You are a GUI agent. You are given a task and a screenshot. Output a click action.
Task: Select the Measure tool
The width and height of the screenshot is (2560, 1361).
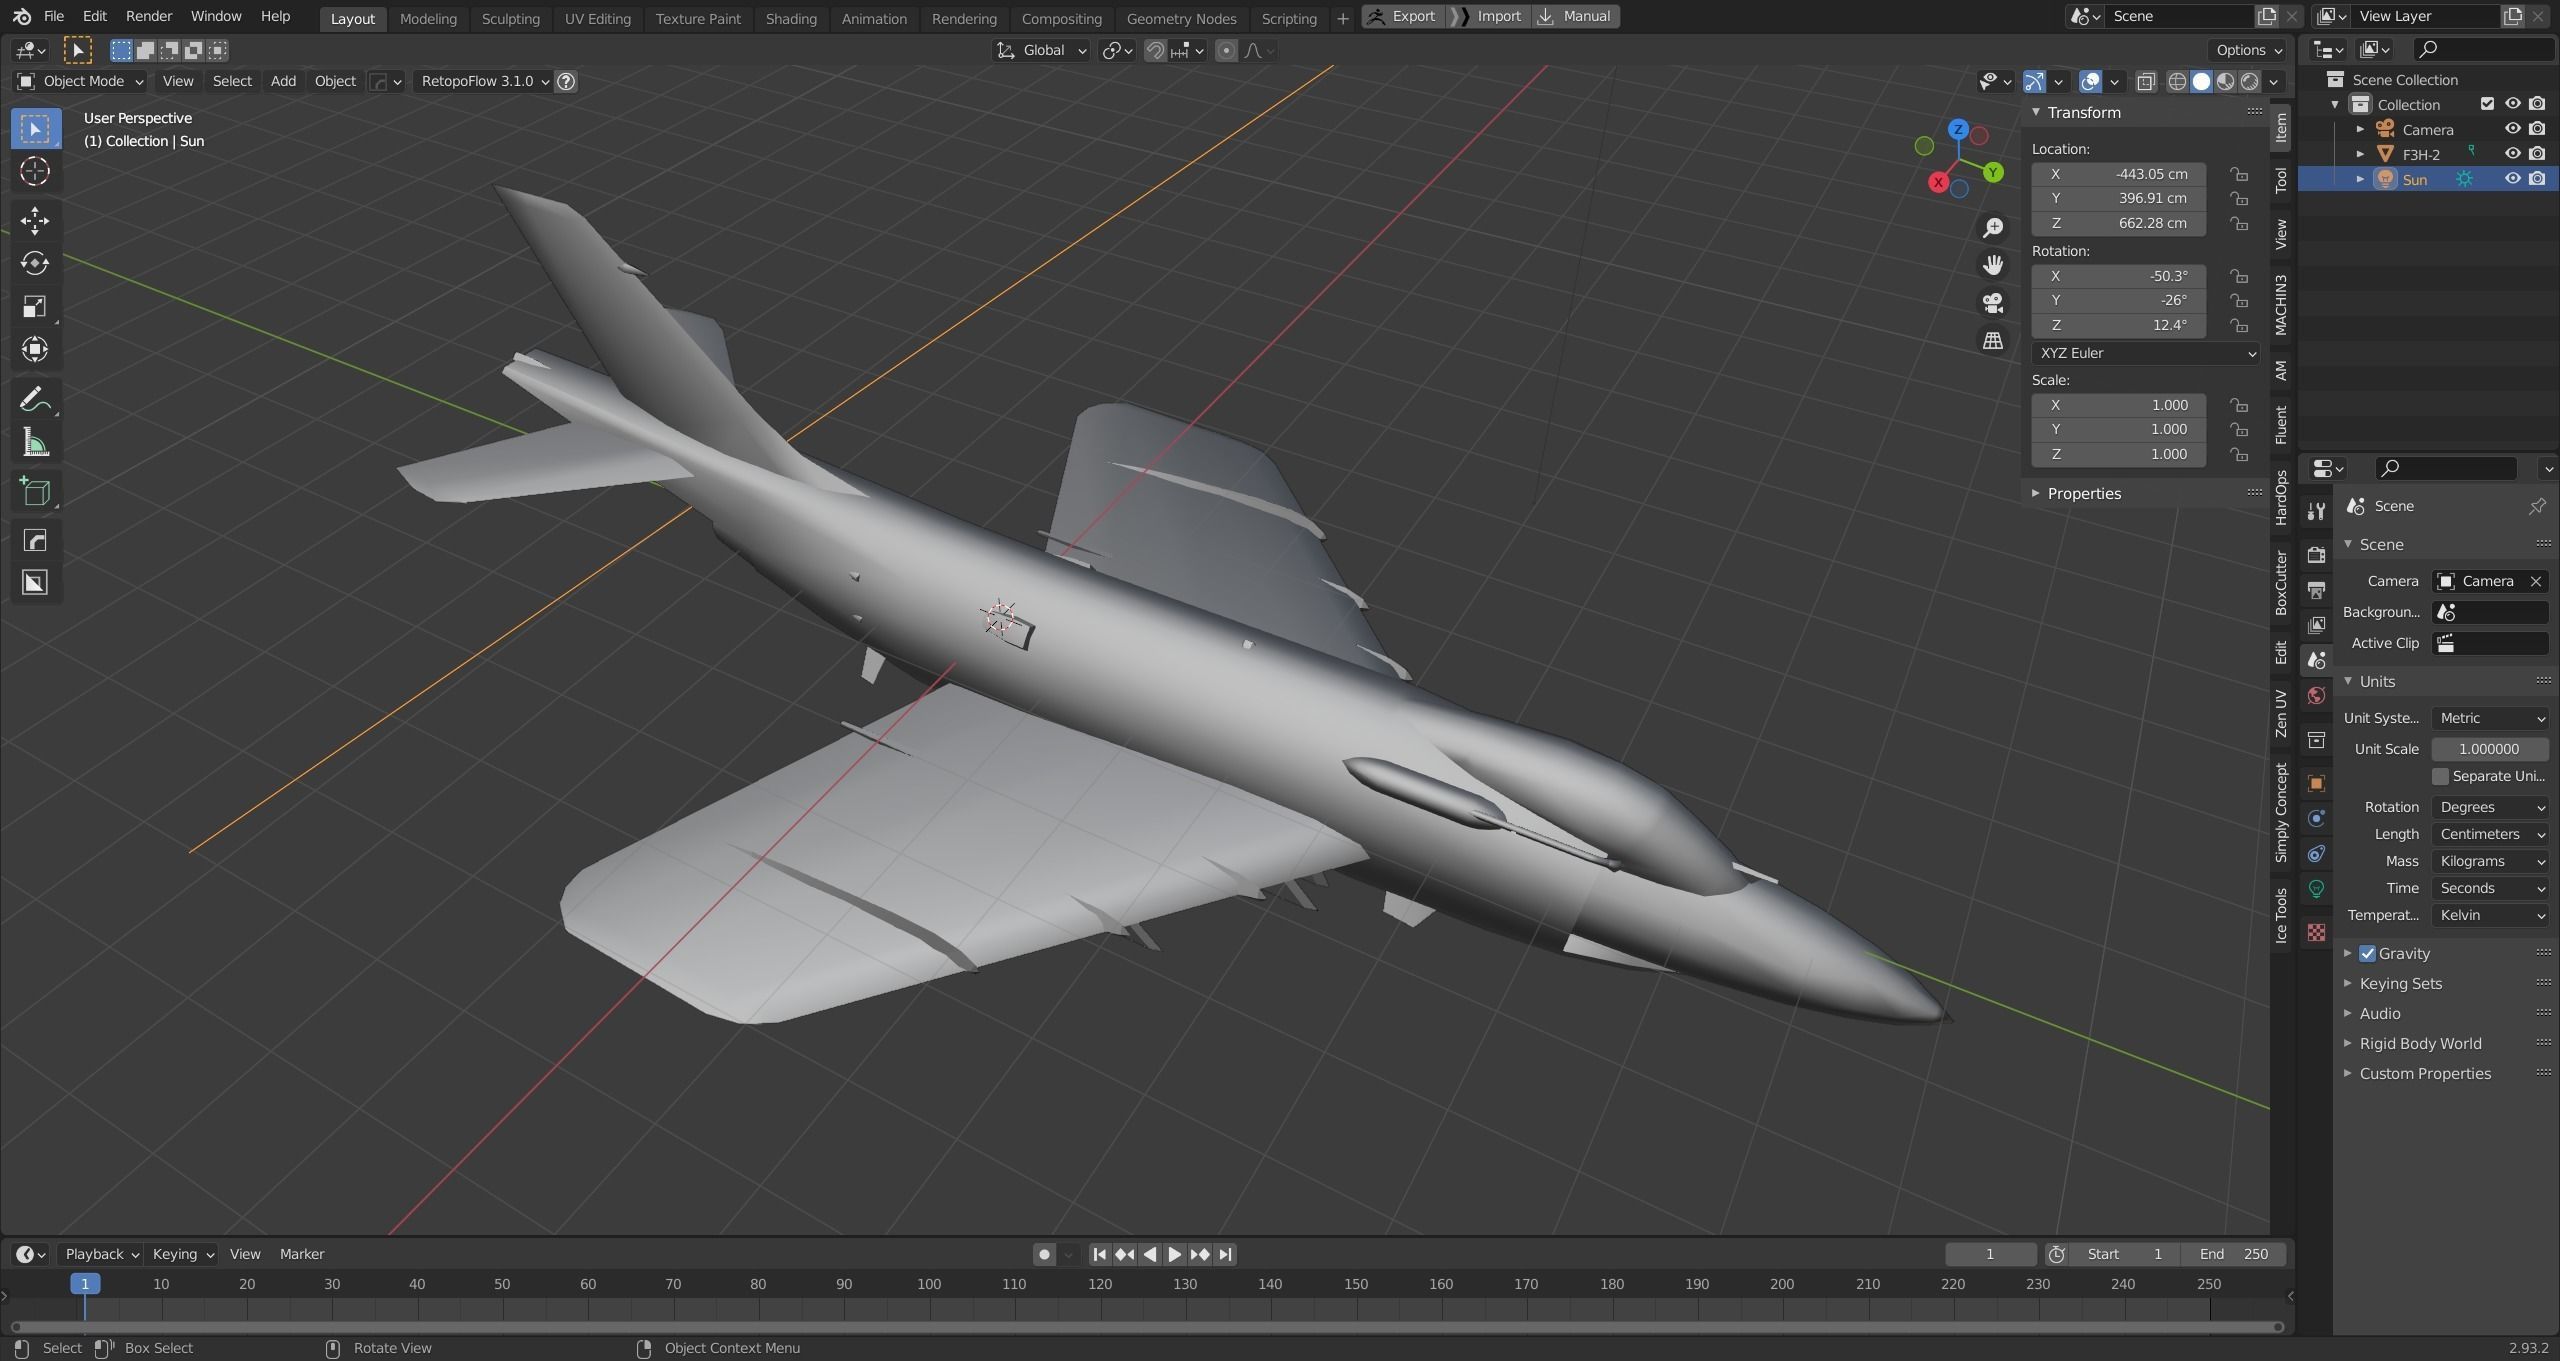tap(35, 443)
